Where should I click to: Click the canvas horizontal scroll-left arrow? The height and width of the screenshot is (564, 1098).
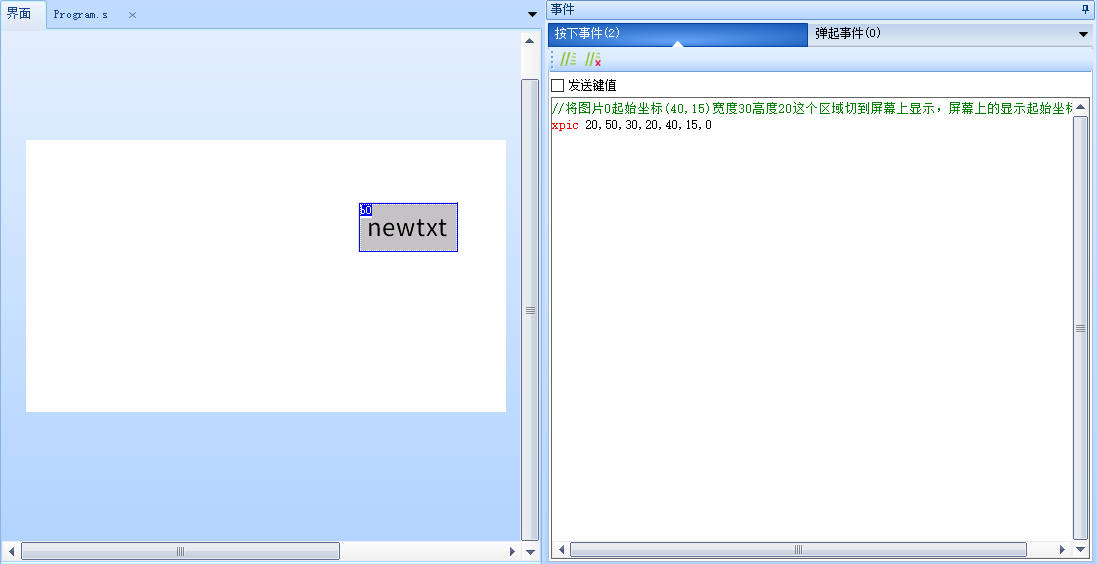(x=11, y=551)
